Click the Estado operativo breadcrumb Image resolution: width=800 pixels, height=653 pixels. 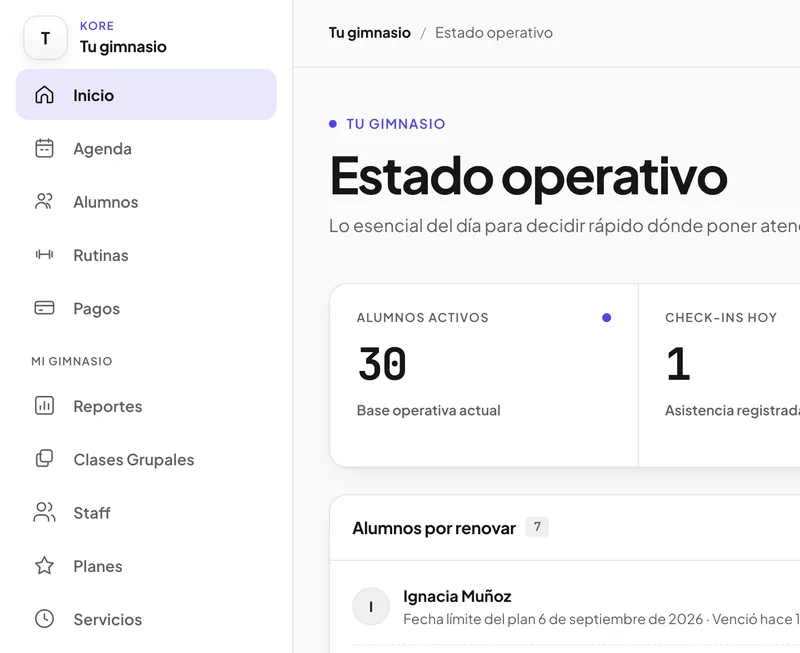pos(493,33)
